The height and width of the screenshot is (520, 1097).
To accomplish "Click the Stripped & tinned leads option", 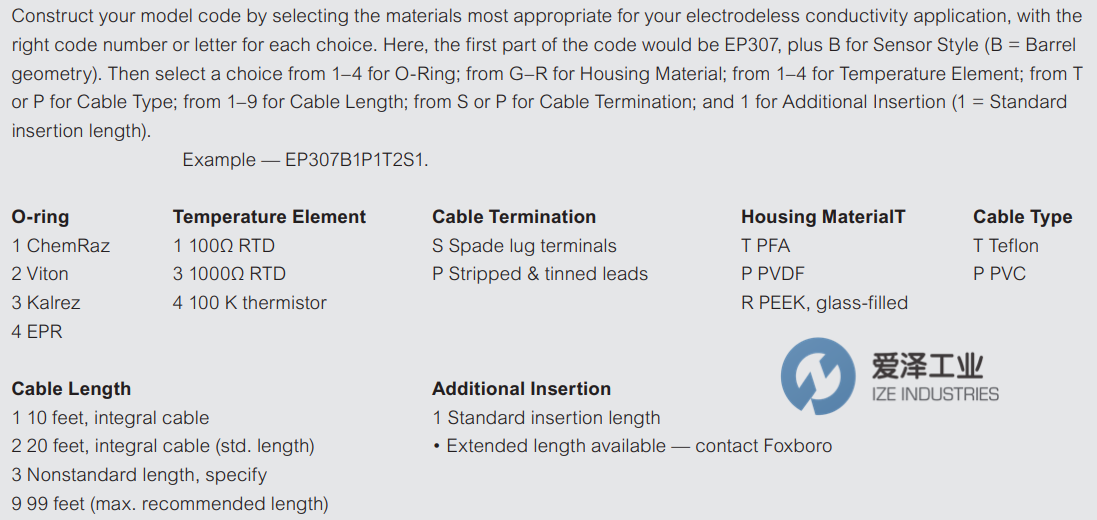I will (540, 274).
